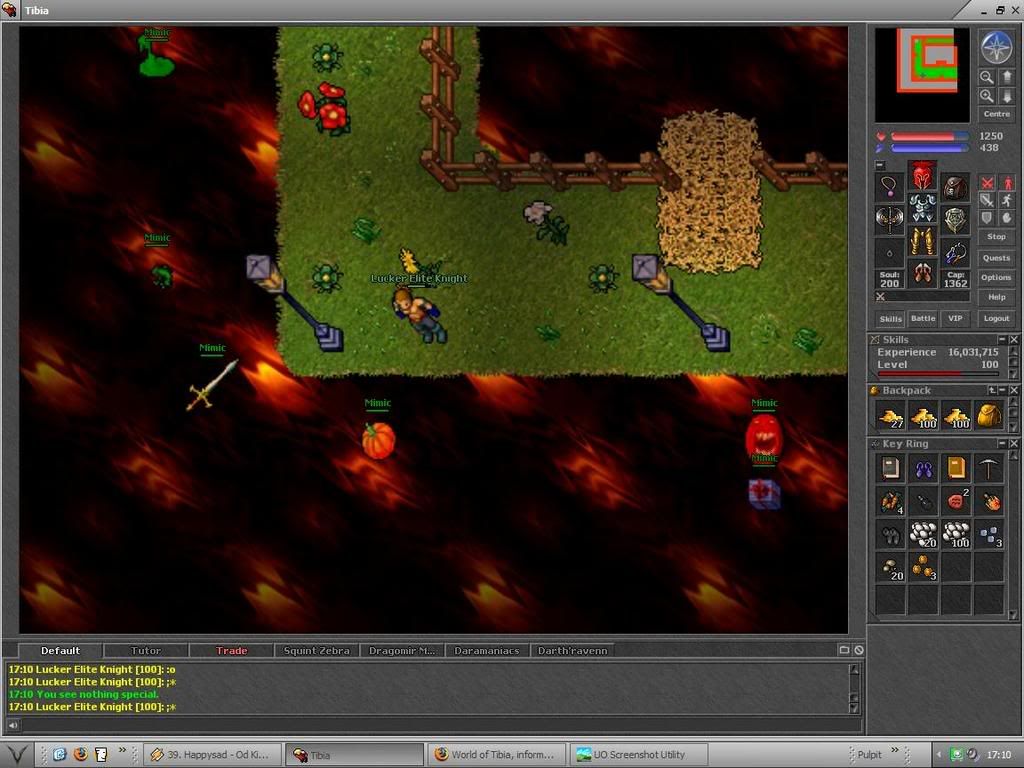
Task: Open the channel list icon above chat
Action: 844,650
